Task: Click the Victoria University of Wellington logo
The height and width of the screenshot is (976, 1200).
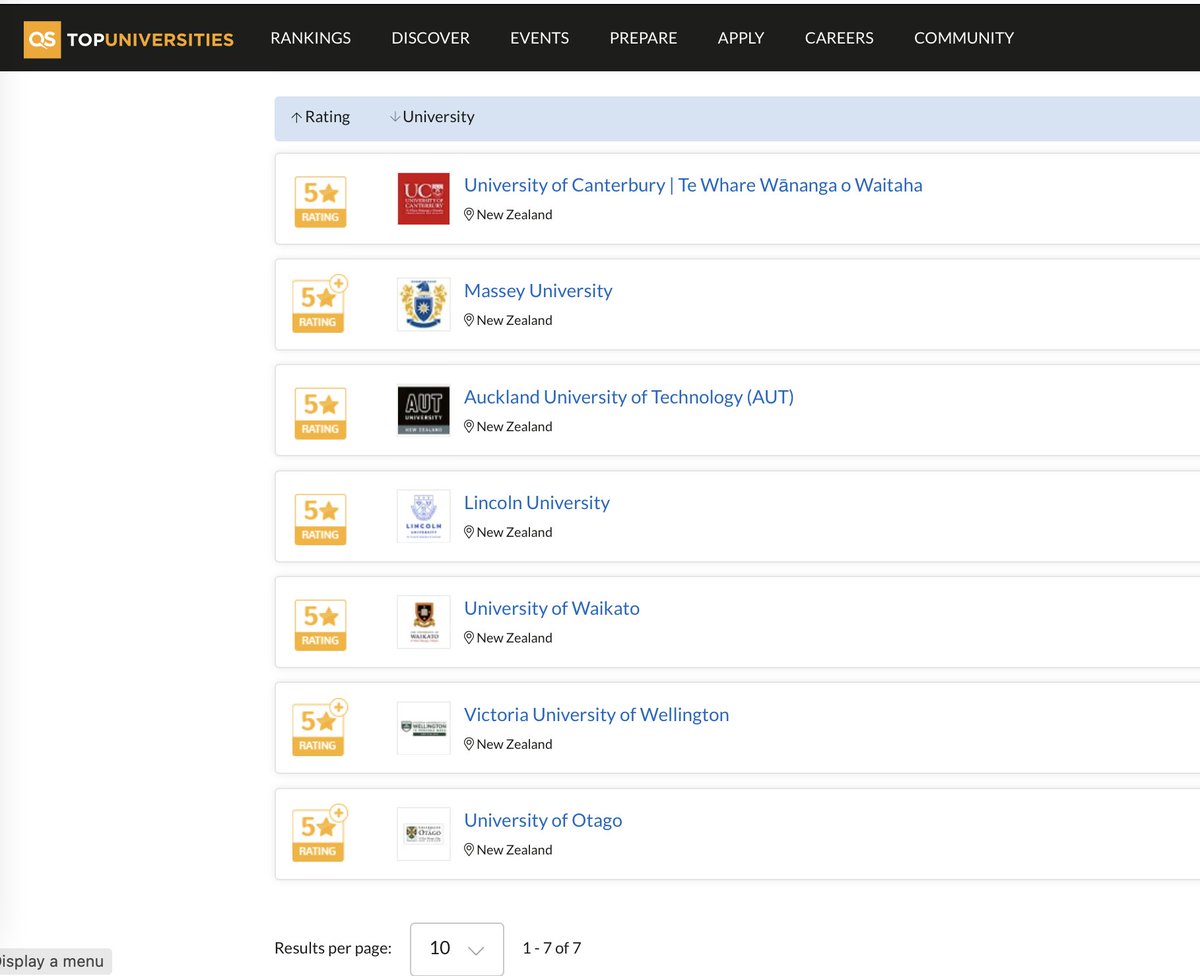Action: pyautogui.click(x=423, y=728)
